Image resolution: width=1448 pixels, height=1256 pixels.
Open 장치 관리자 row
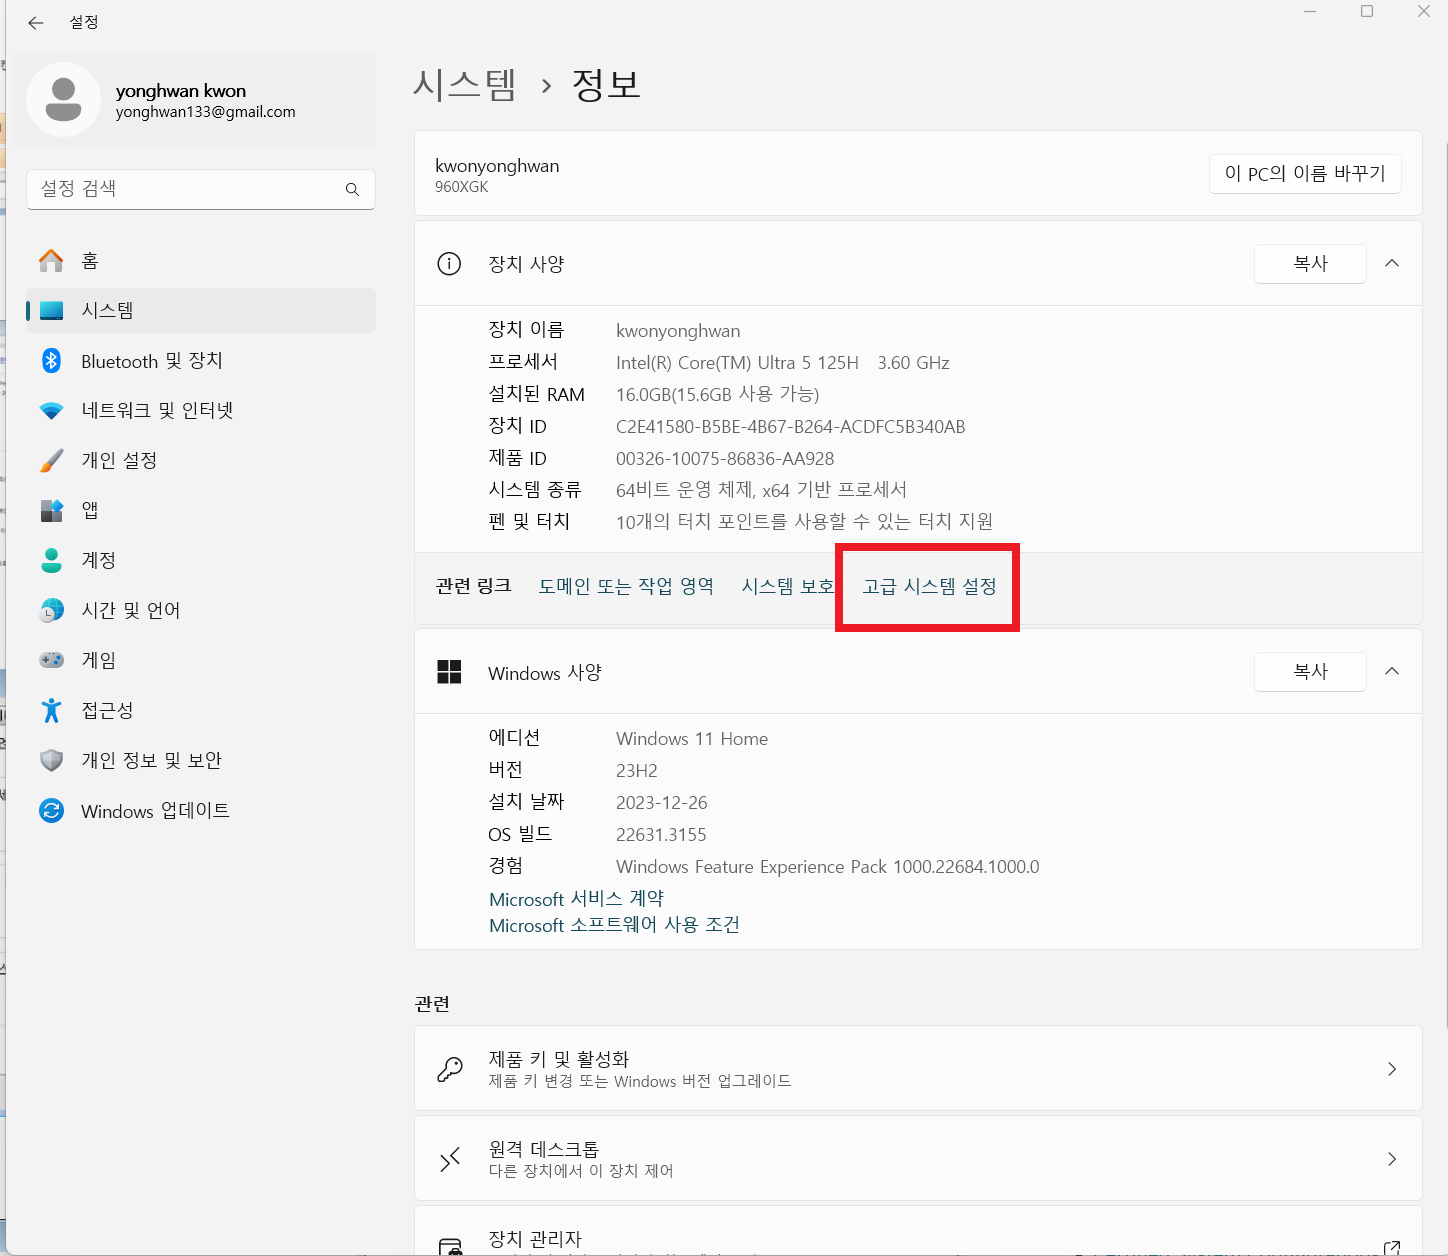tap(918, 1232)
